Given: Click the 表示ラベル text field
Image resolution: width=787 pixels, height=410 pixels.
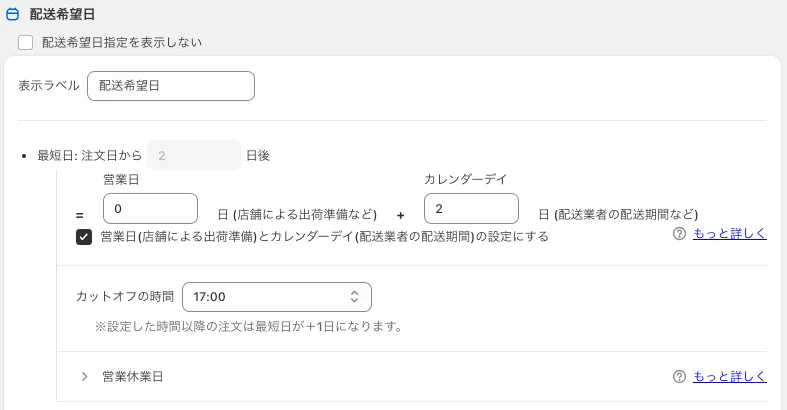Looking at the screenshot, I should coord(171,86).
